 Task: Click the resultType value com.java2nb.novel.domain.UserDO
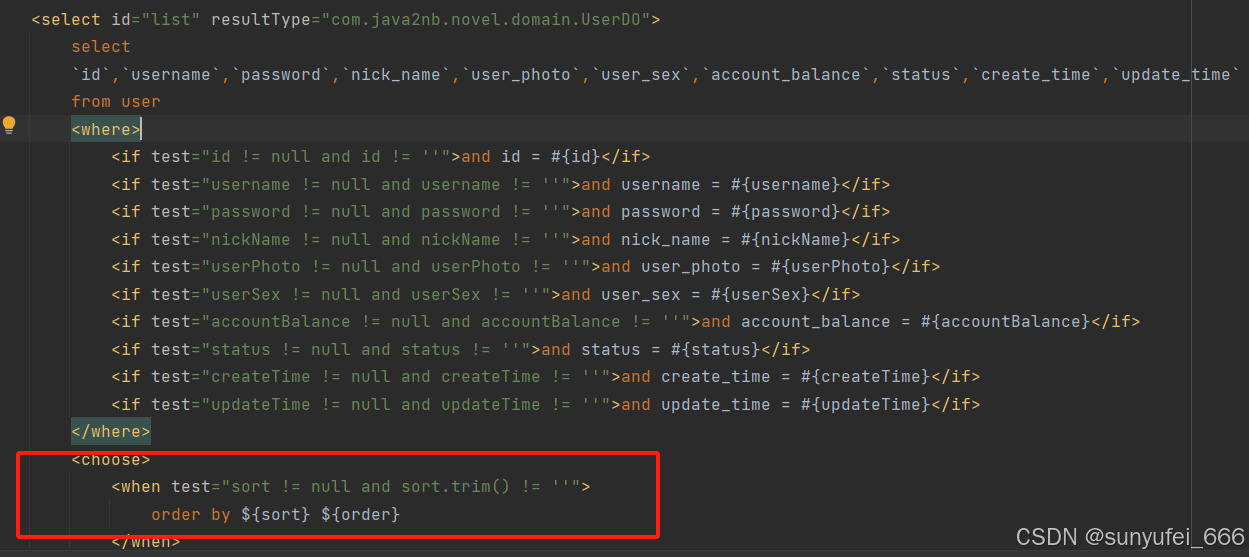click(x=485, y=19)
